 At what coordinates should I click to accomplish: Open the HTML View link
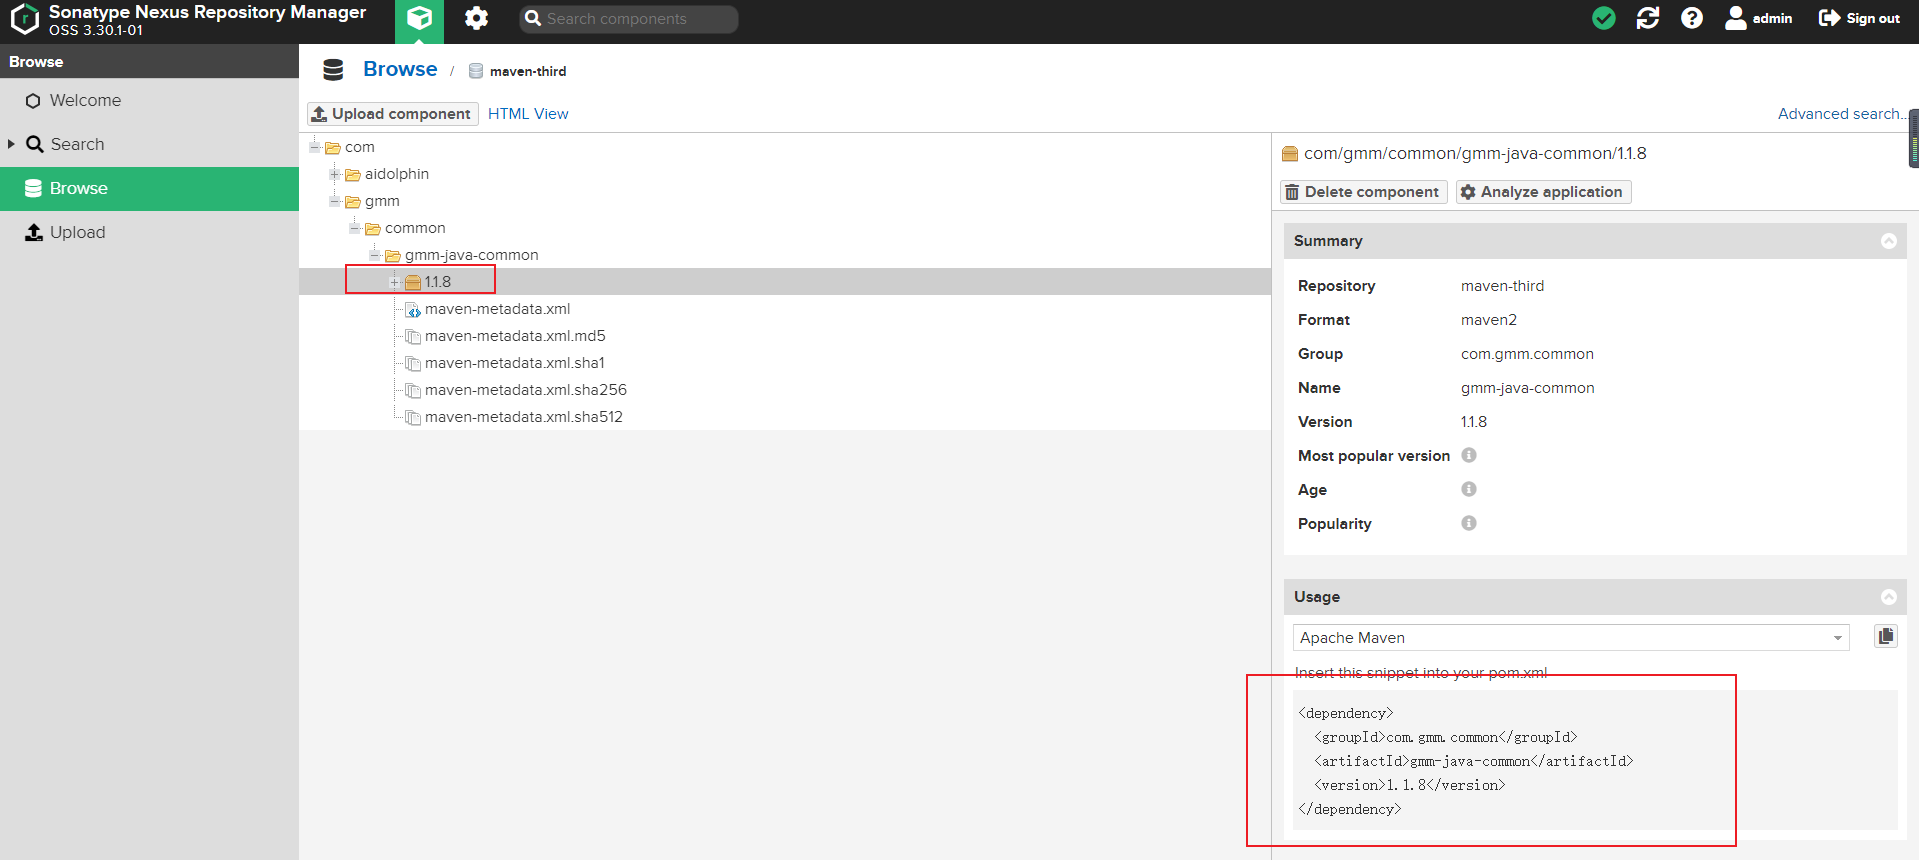pyautogui.click(x=528, y=114)
